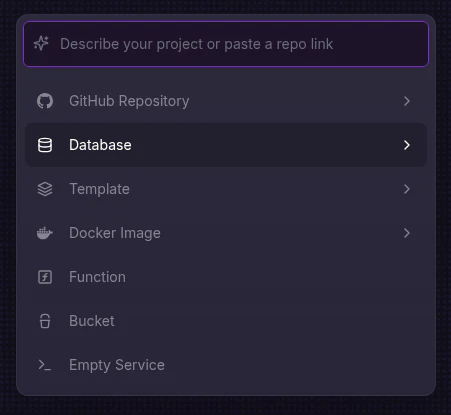Screen dimensions: 451x415
Task: Select the Function entry
Action: [226, 277]
